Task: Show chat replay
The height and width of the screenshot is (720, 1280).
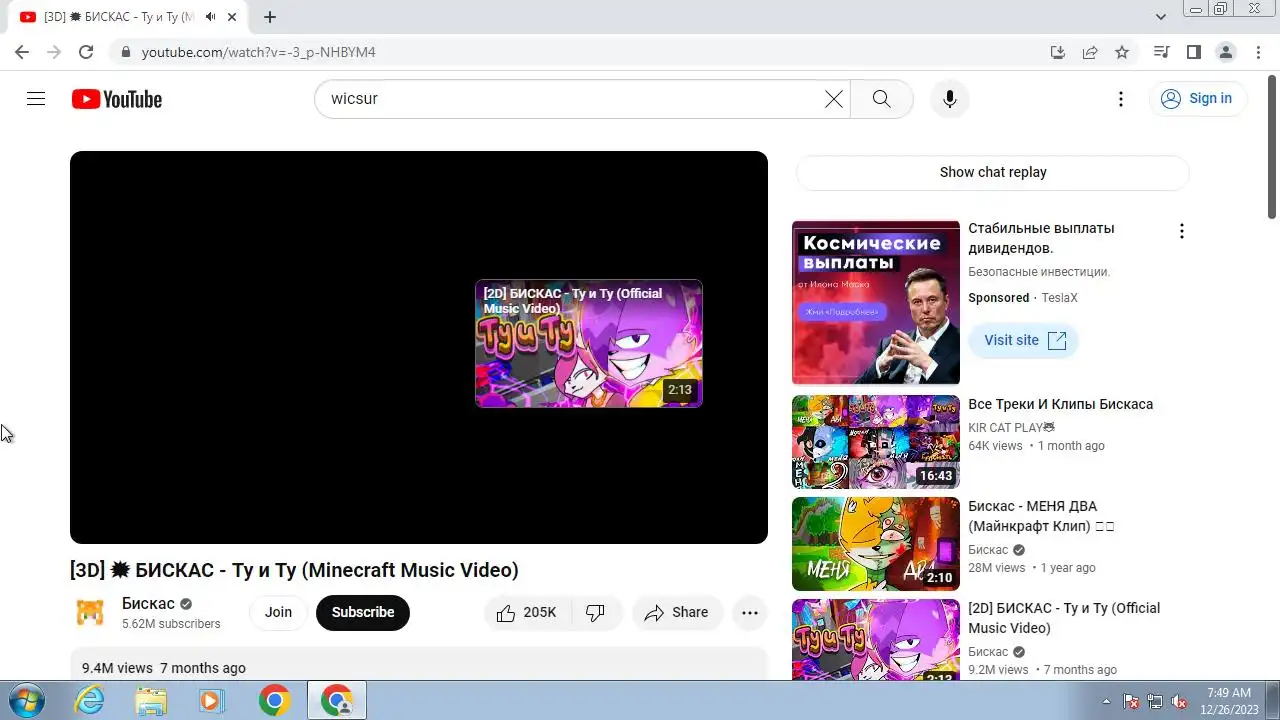Action: coord(993,172)
